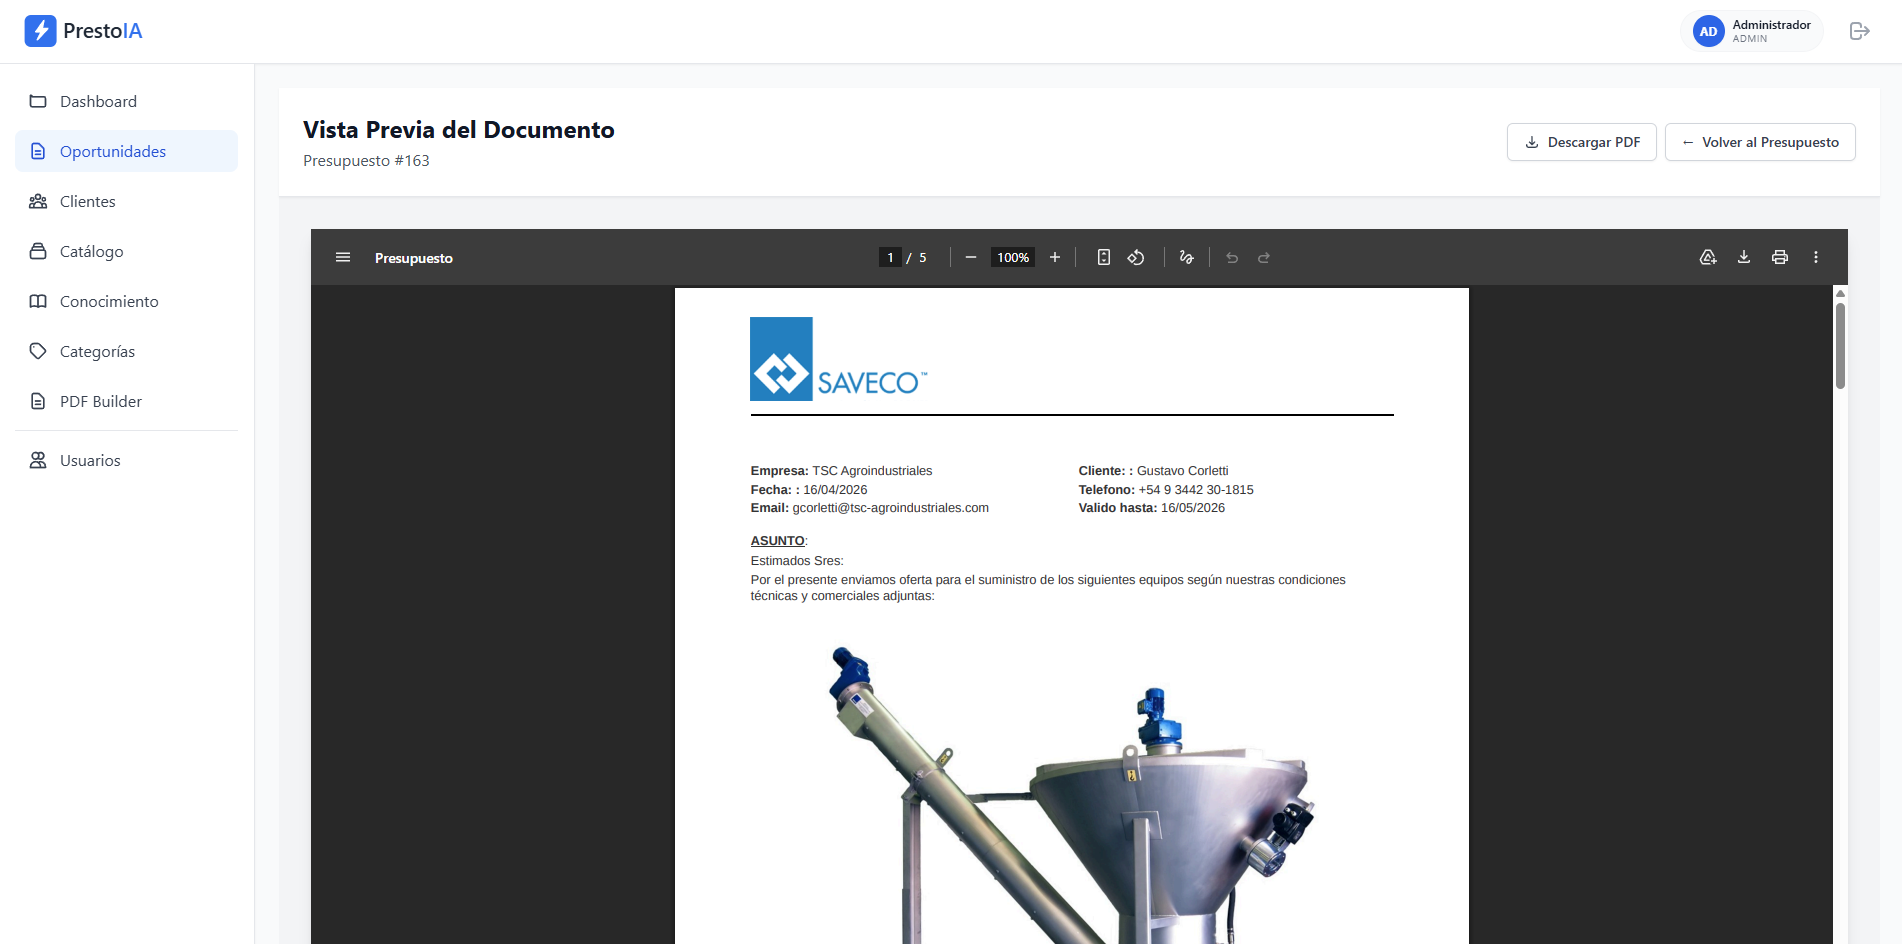Click the date 16/05/2026

coord(1193,508)
